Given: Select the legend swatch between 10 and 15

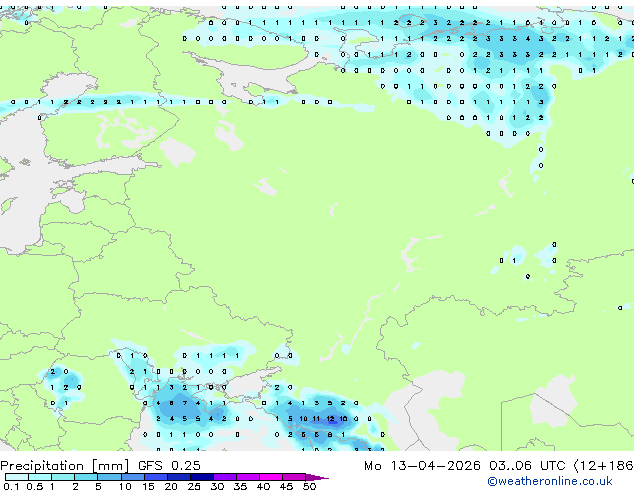Looking at the screenshot, I should coord(132,477).
